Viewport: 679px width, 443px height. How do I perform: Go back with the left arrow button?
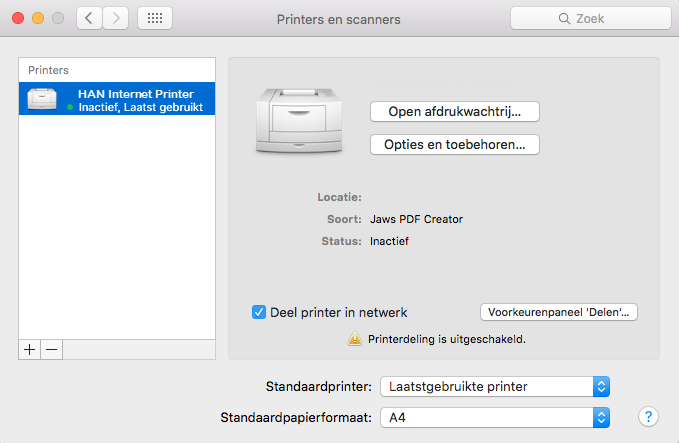click(90, 18)
